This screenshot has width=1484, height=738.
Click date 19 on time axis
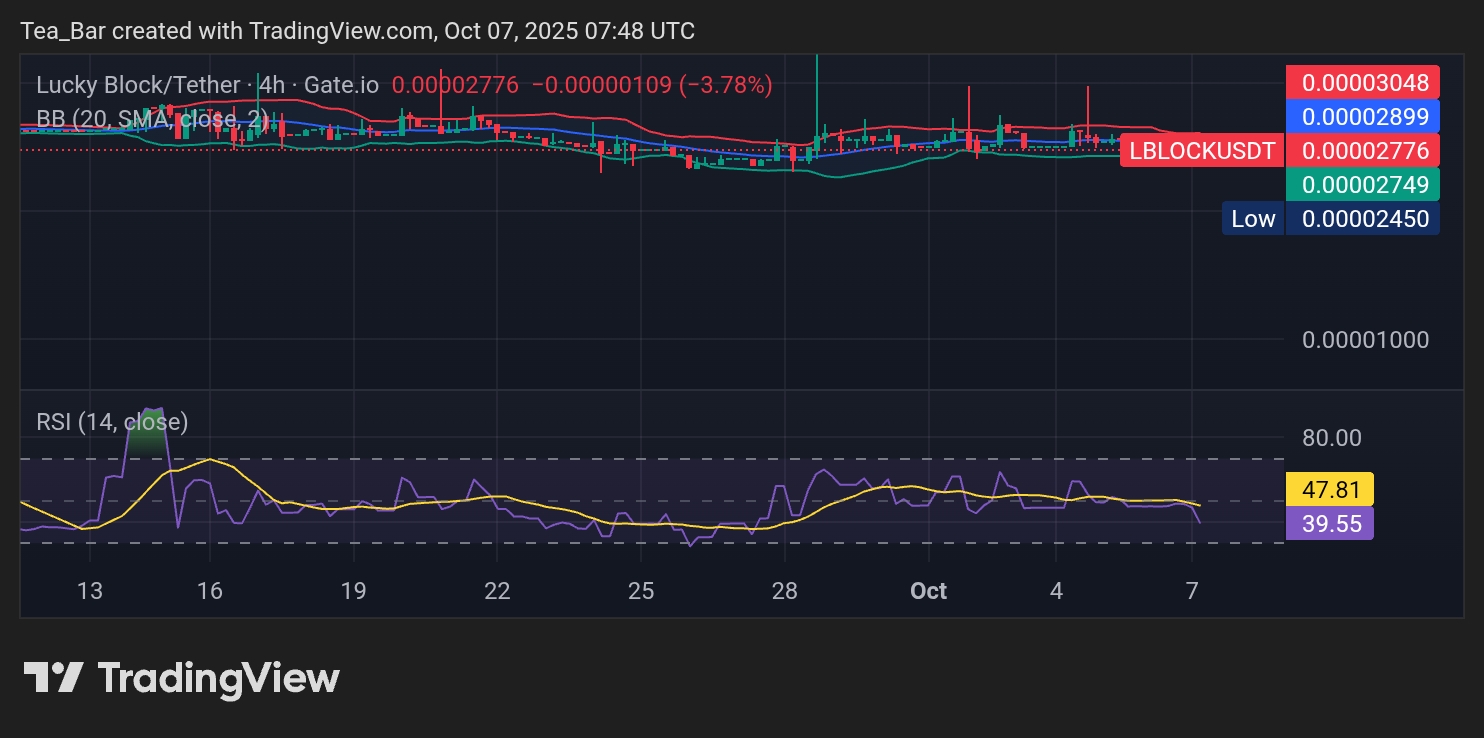(x=353, y=591)
